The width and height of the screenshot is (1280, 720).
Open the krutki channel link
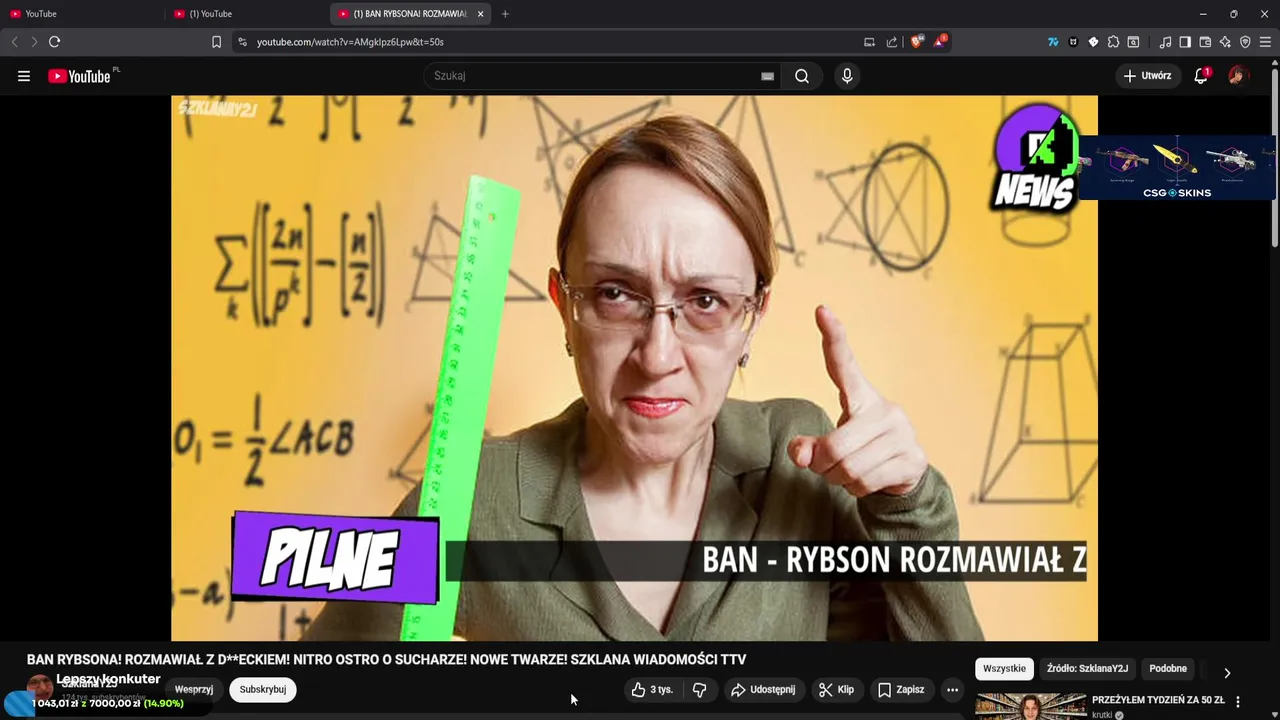(1101, 715)
